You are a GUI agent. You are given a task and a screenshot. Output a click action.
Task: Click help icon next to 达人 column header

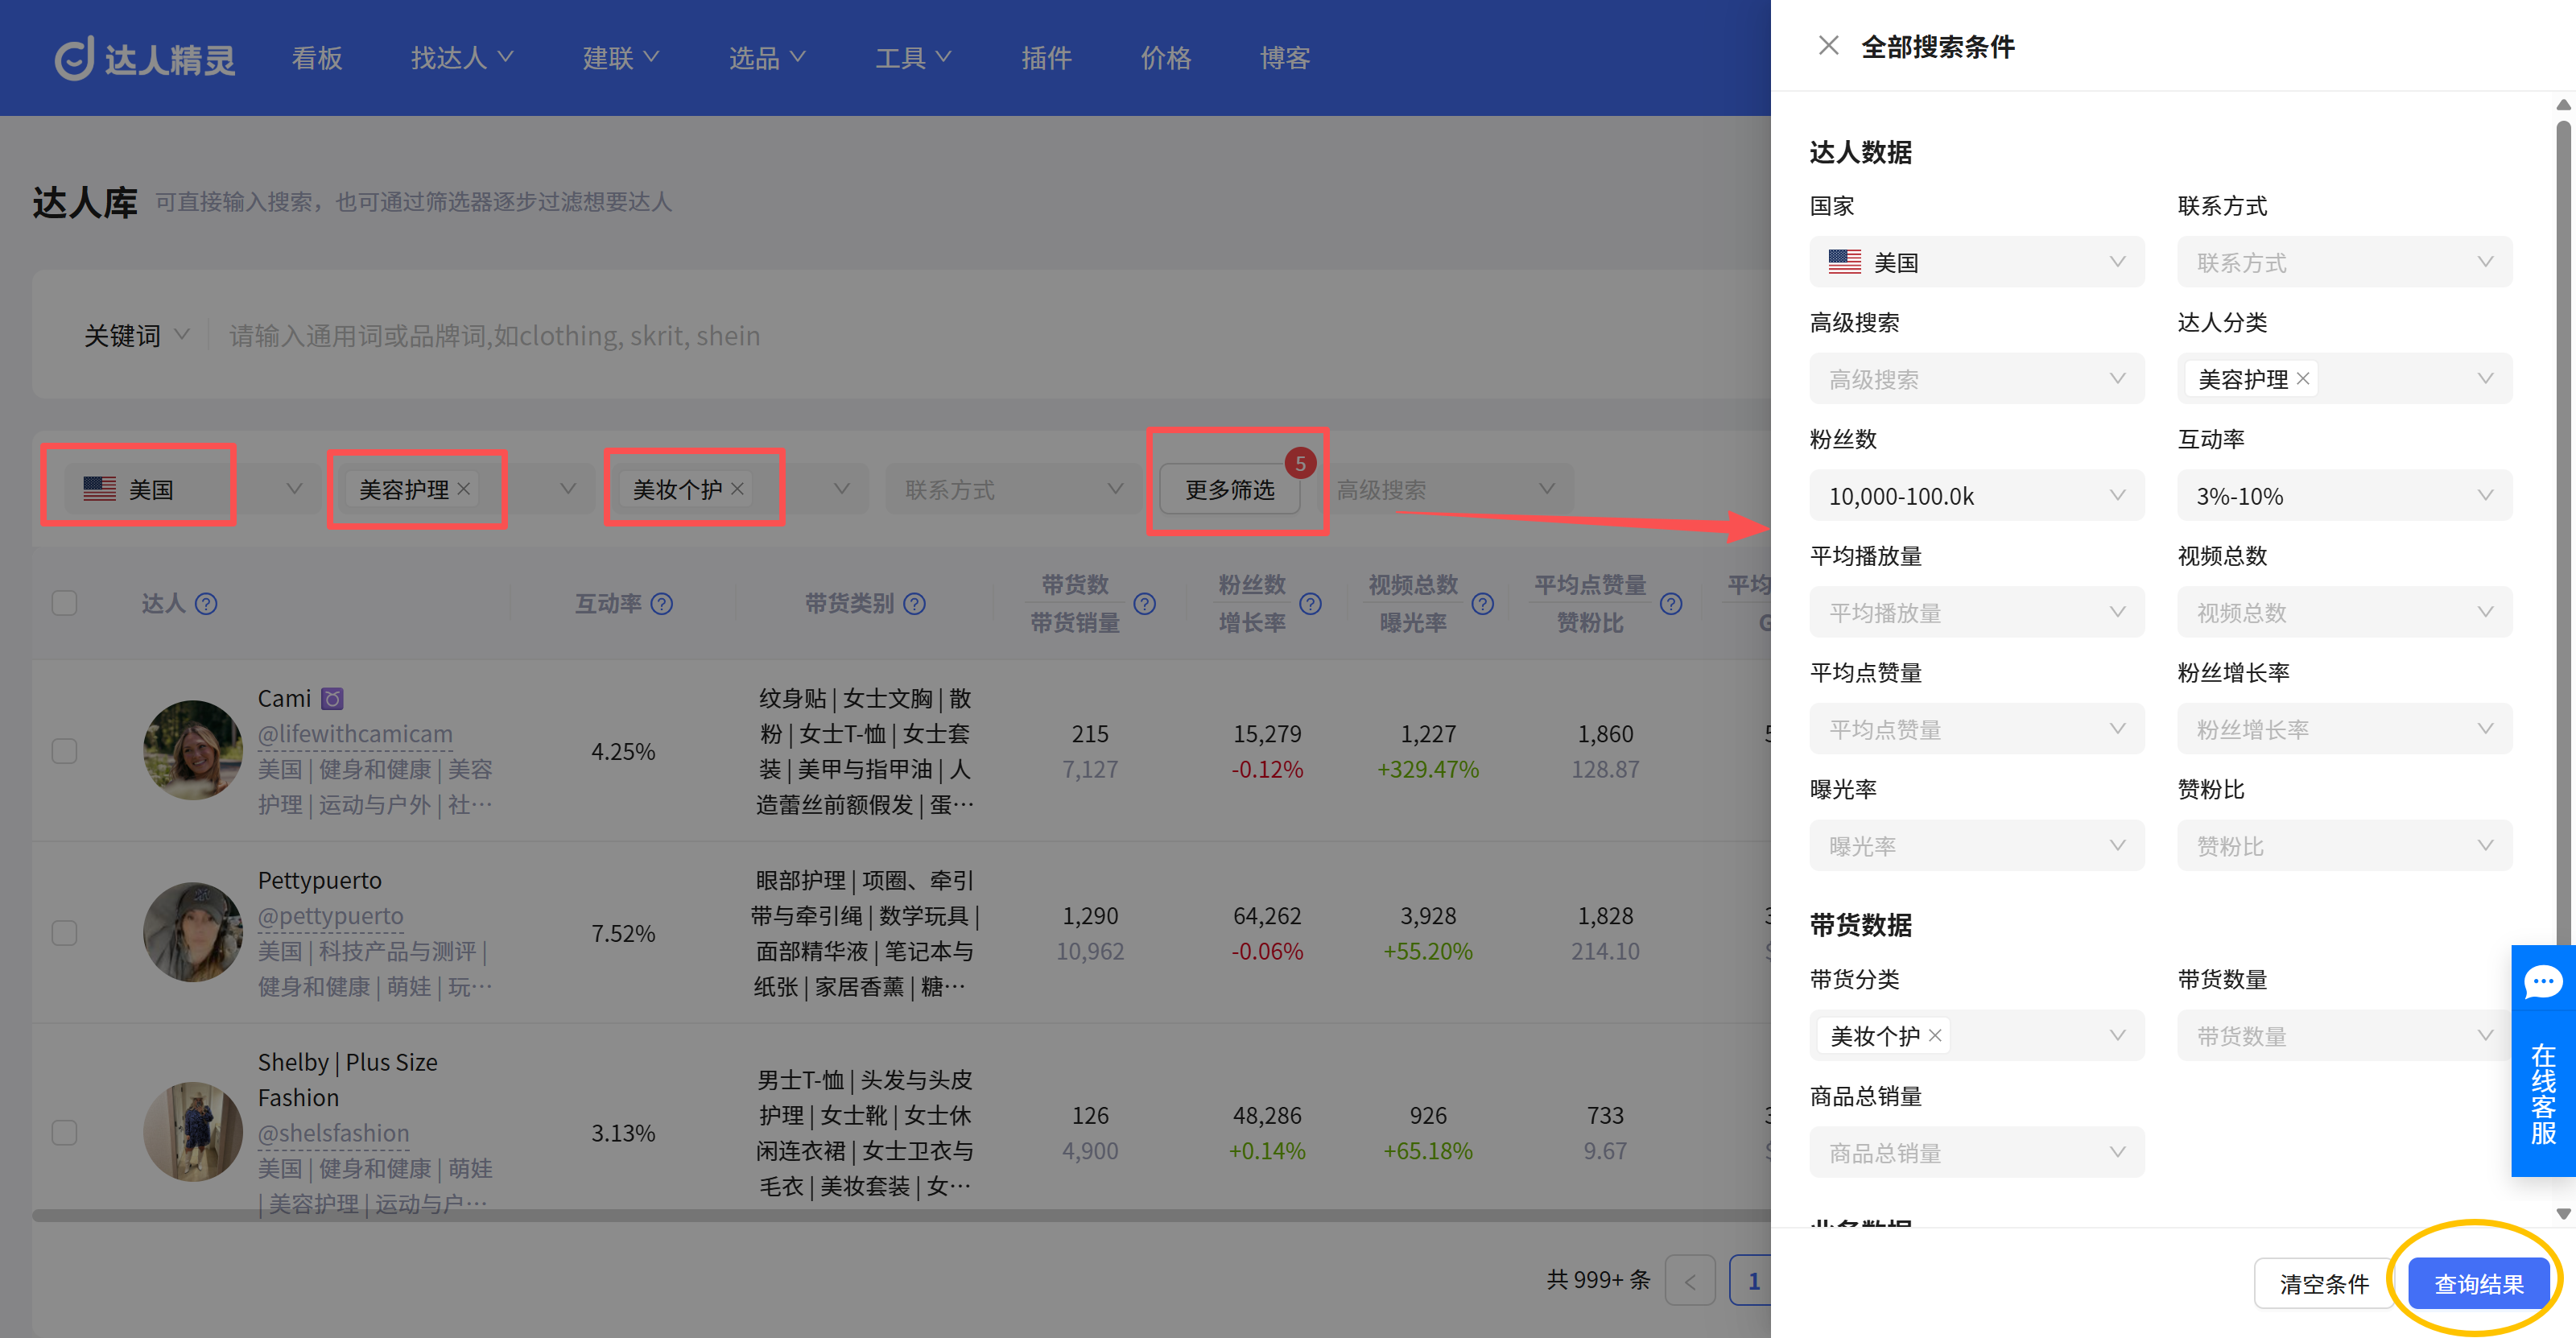pyautogui.click(x=206, y=603)
